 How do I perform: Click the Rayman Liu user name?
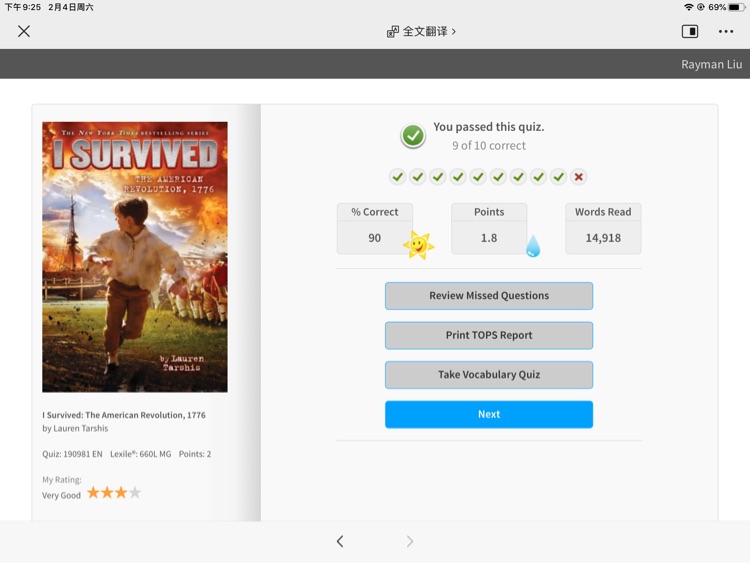pos(711,65)
